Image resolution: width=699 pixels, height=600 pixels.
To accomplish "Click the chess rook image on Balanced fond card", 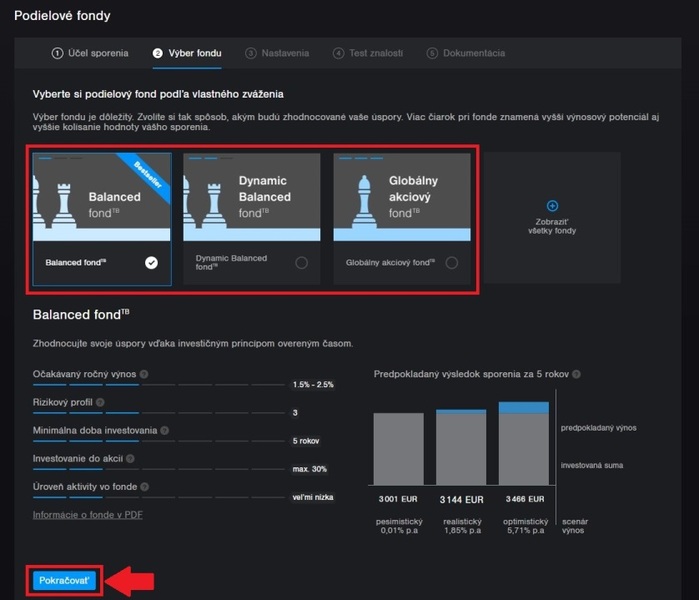I will tap(59, 201).
